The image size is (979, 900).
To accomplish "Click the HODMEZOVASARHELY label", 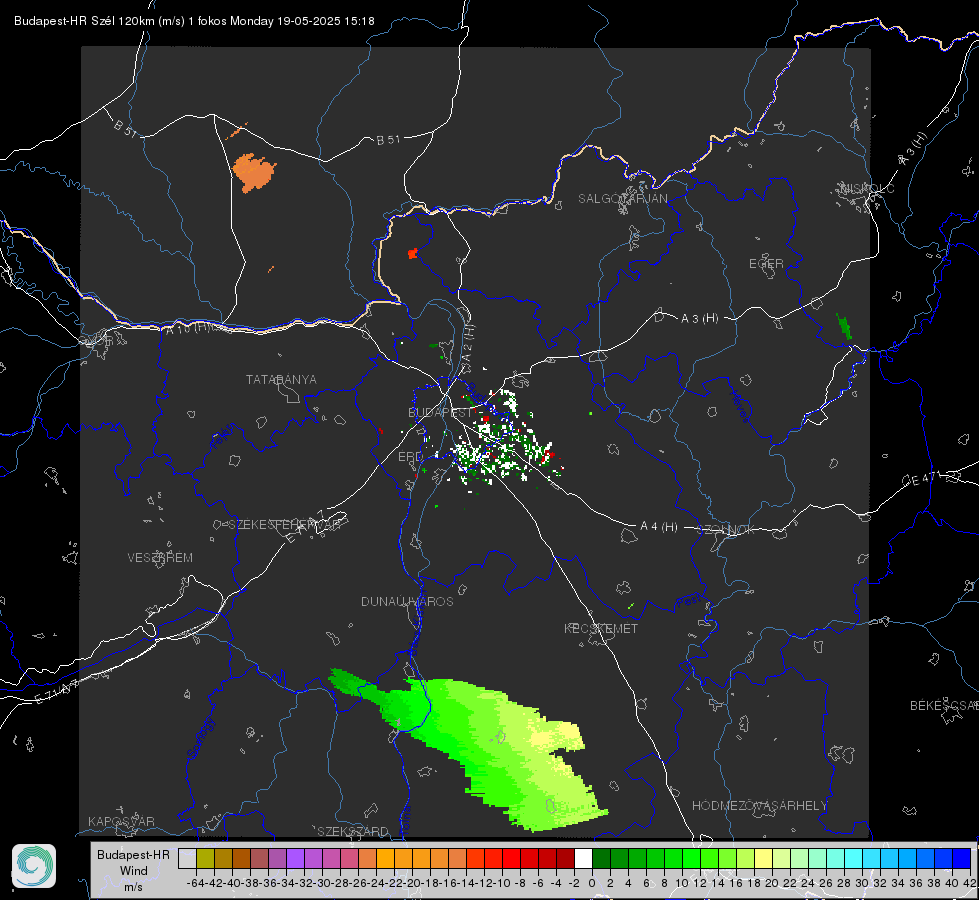I will click(759, 806).
